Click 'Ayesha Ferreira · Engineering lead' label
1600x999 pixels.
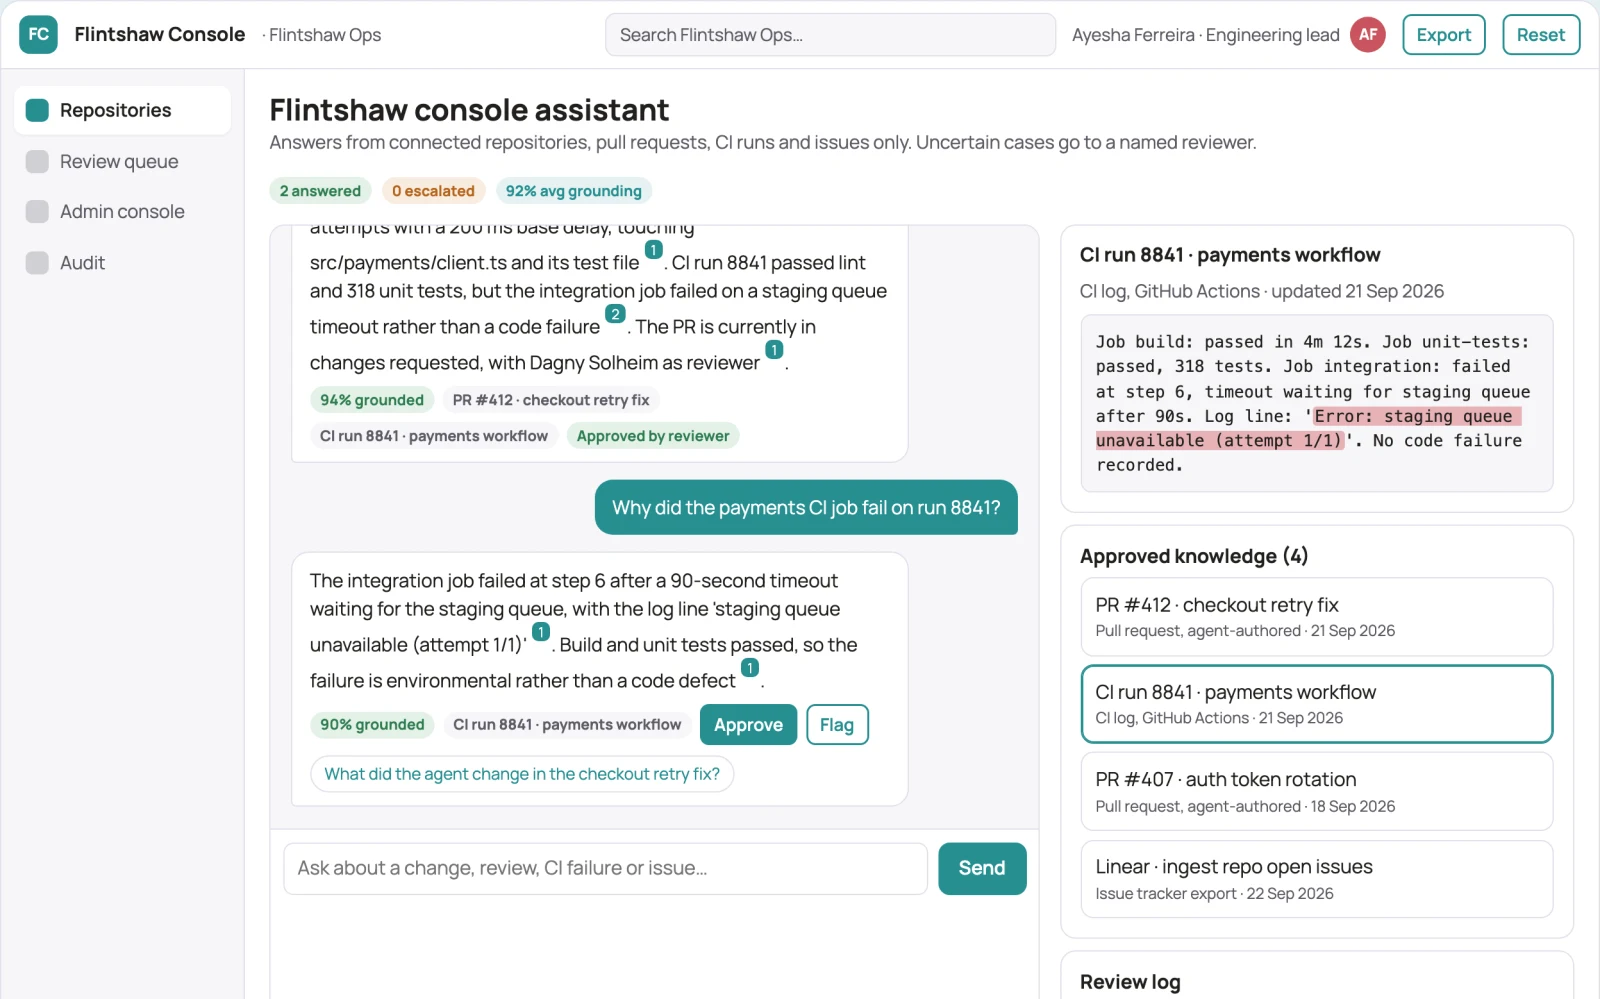tap(1205, 35)
